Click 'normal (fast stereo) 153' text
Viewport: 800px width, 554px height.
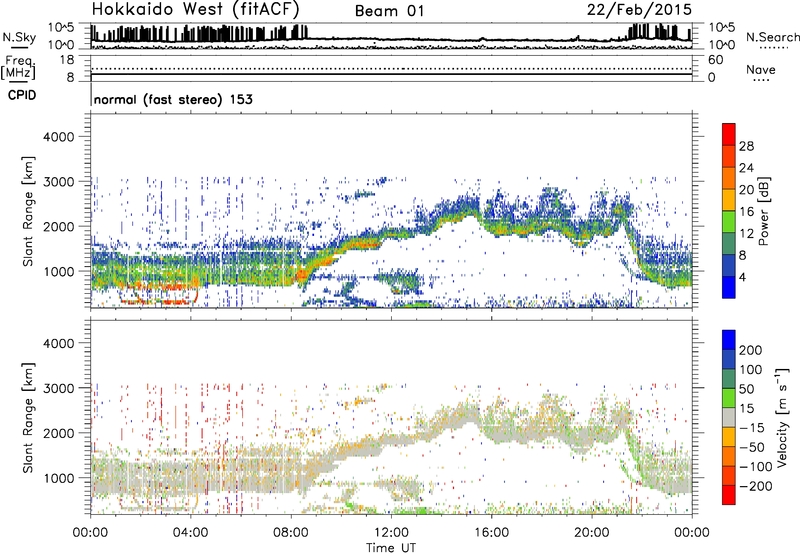173,99
